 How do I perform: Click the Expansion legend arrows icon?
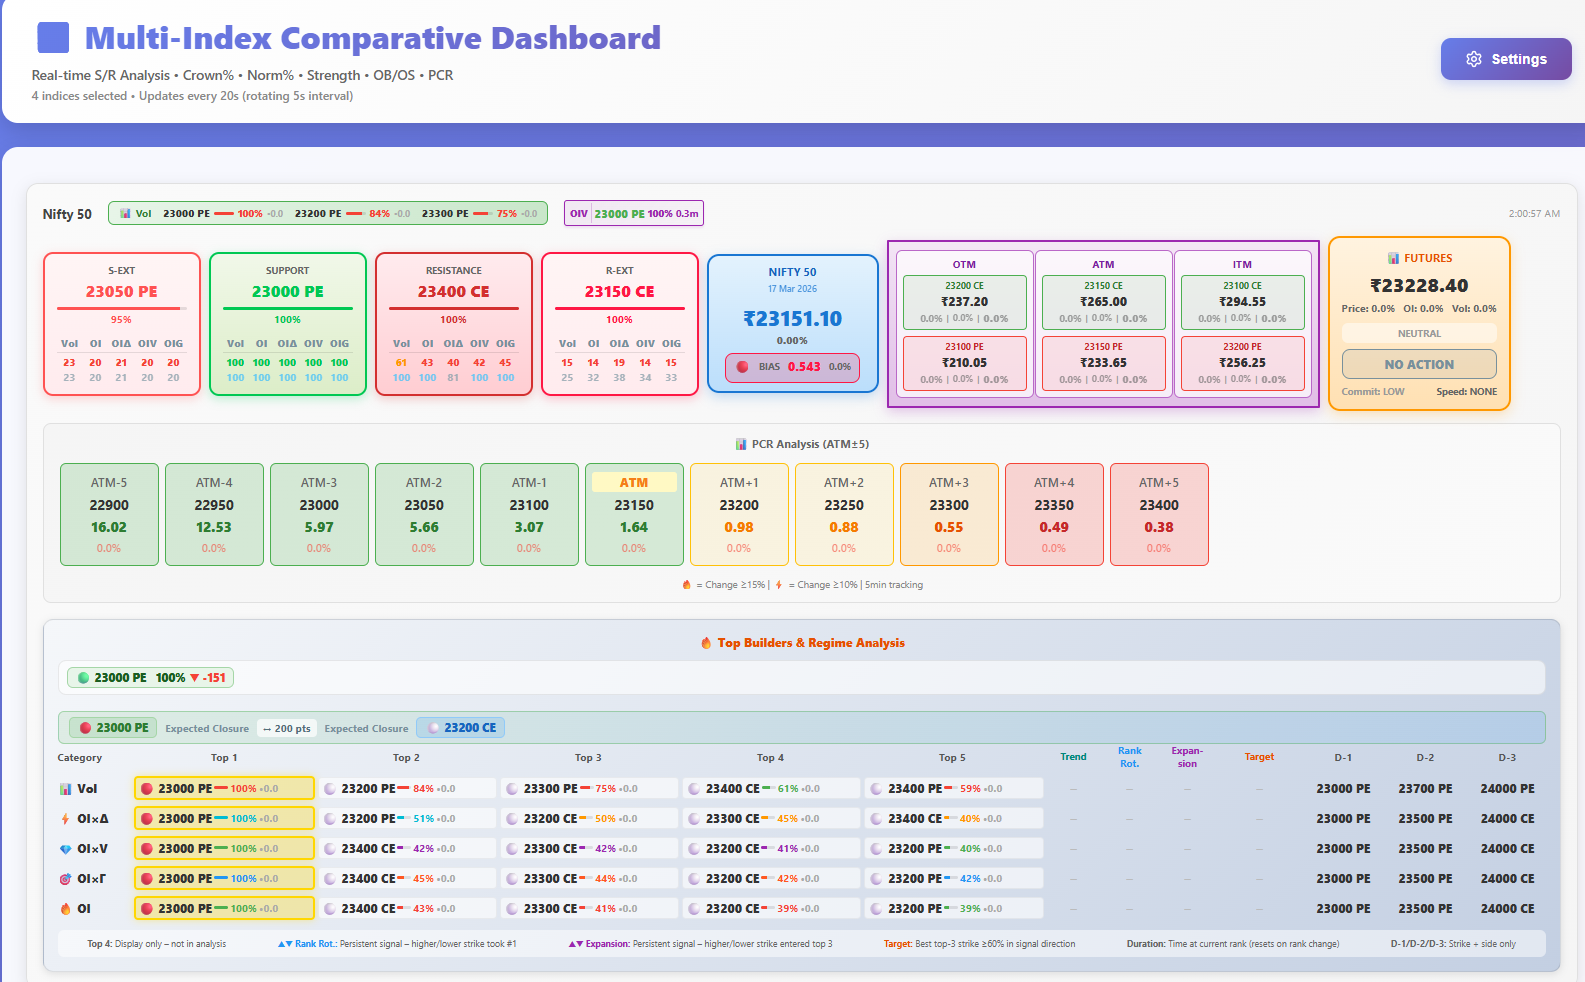point(576,944)
